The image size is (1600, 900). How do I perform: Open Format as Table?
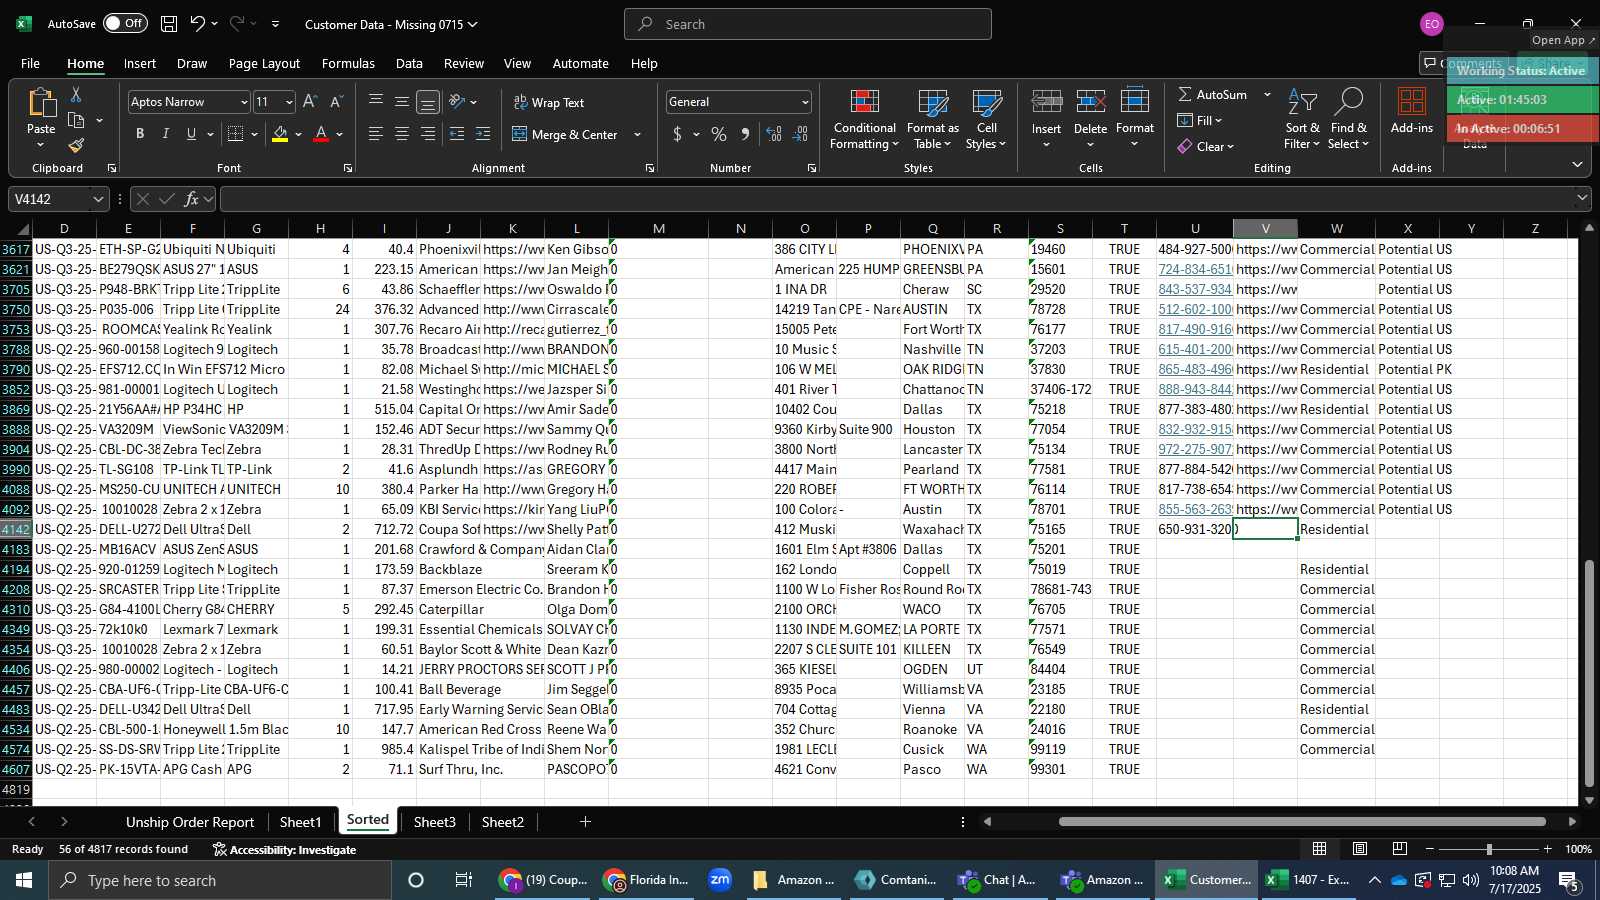[933, 120]
